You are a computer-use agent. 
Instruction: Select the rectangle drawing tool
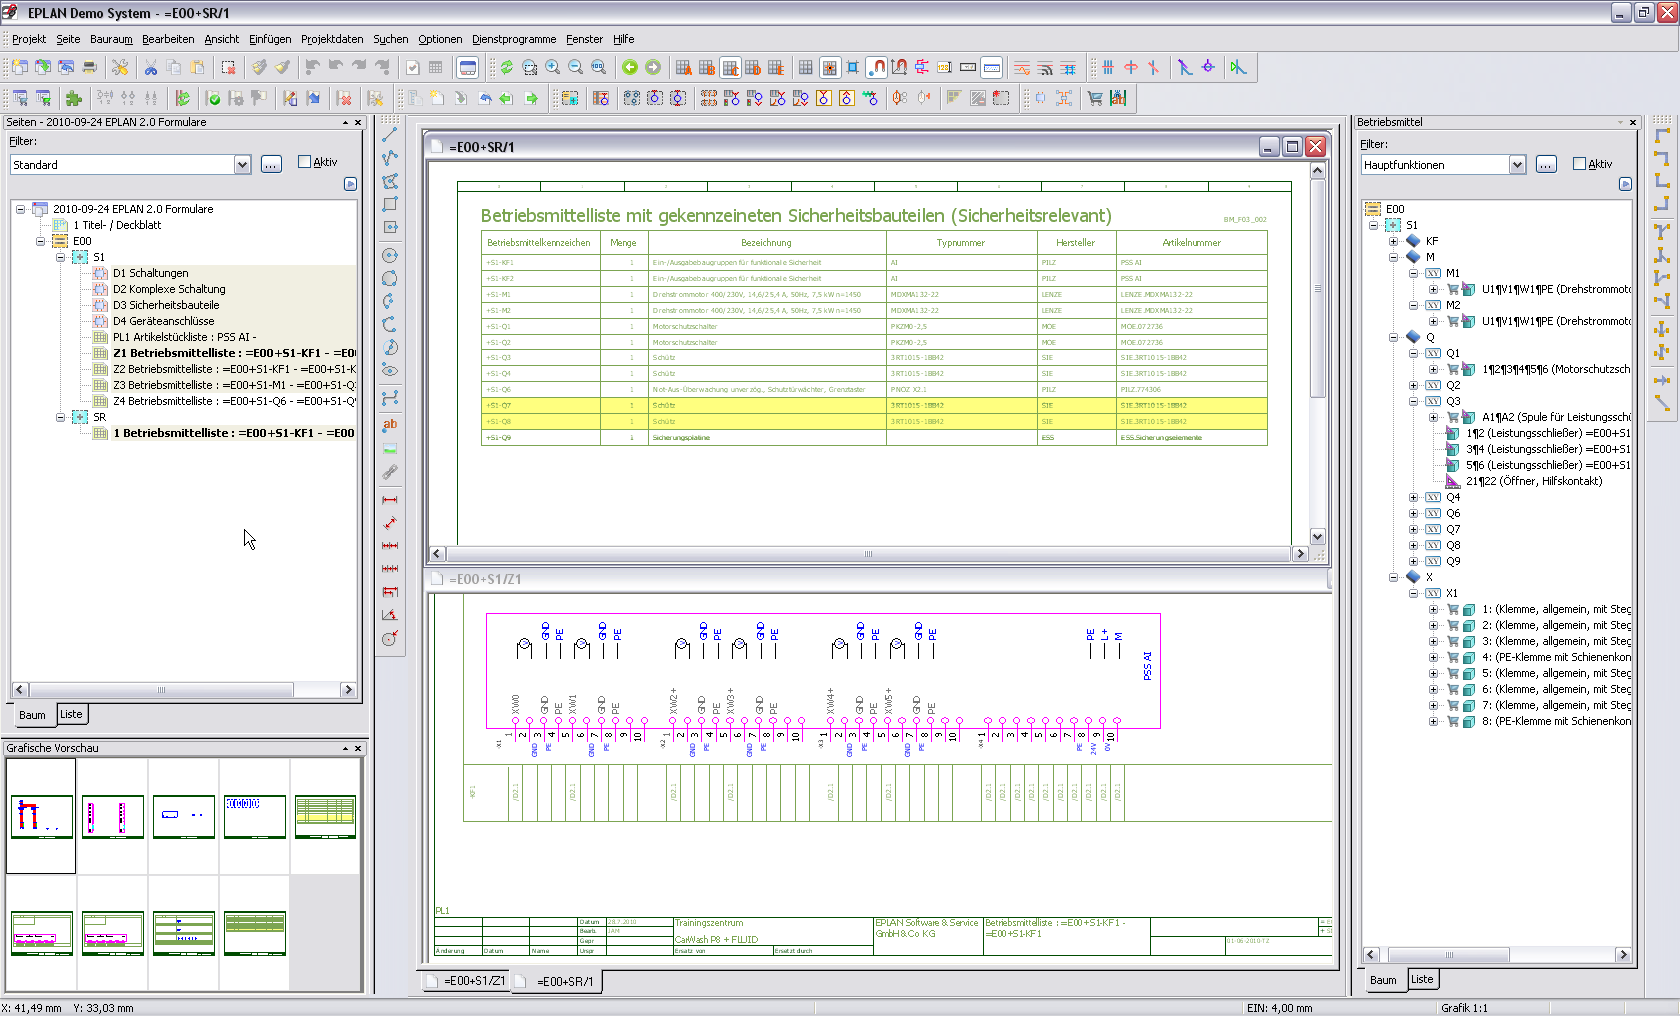click(390, 204)
